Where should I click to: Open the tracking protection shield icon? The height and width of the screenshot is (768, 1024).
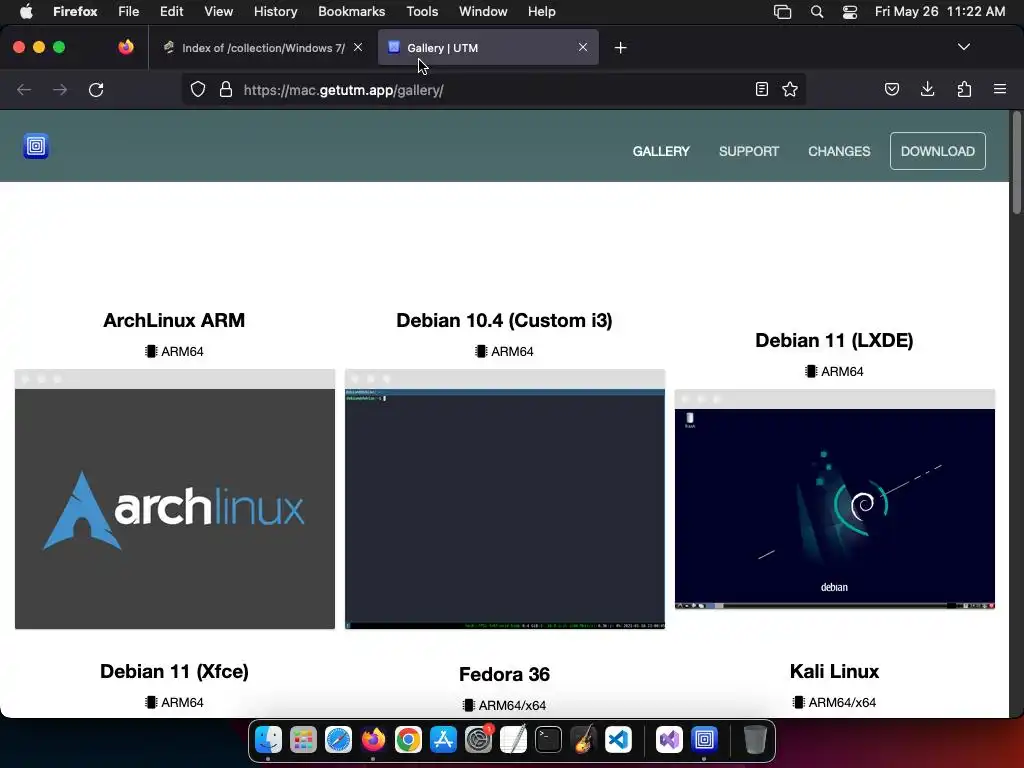(198, 89)
